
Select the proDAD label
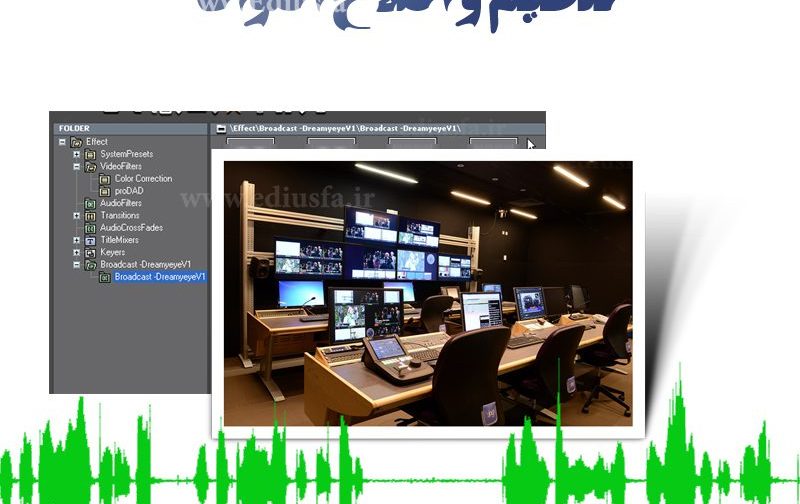pos(129,191)
